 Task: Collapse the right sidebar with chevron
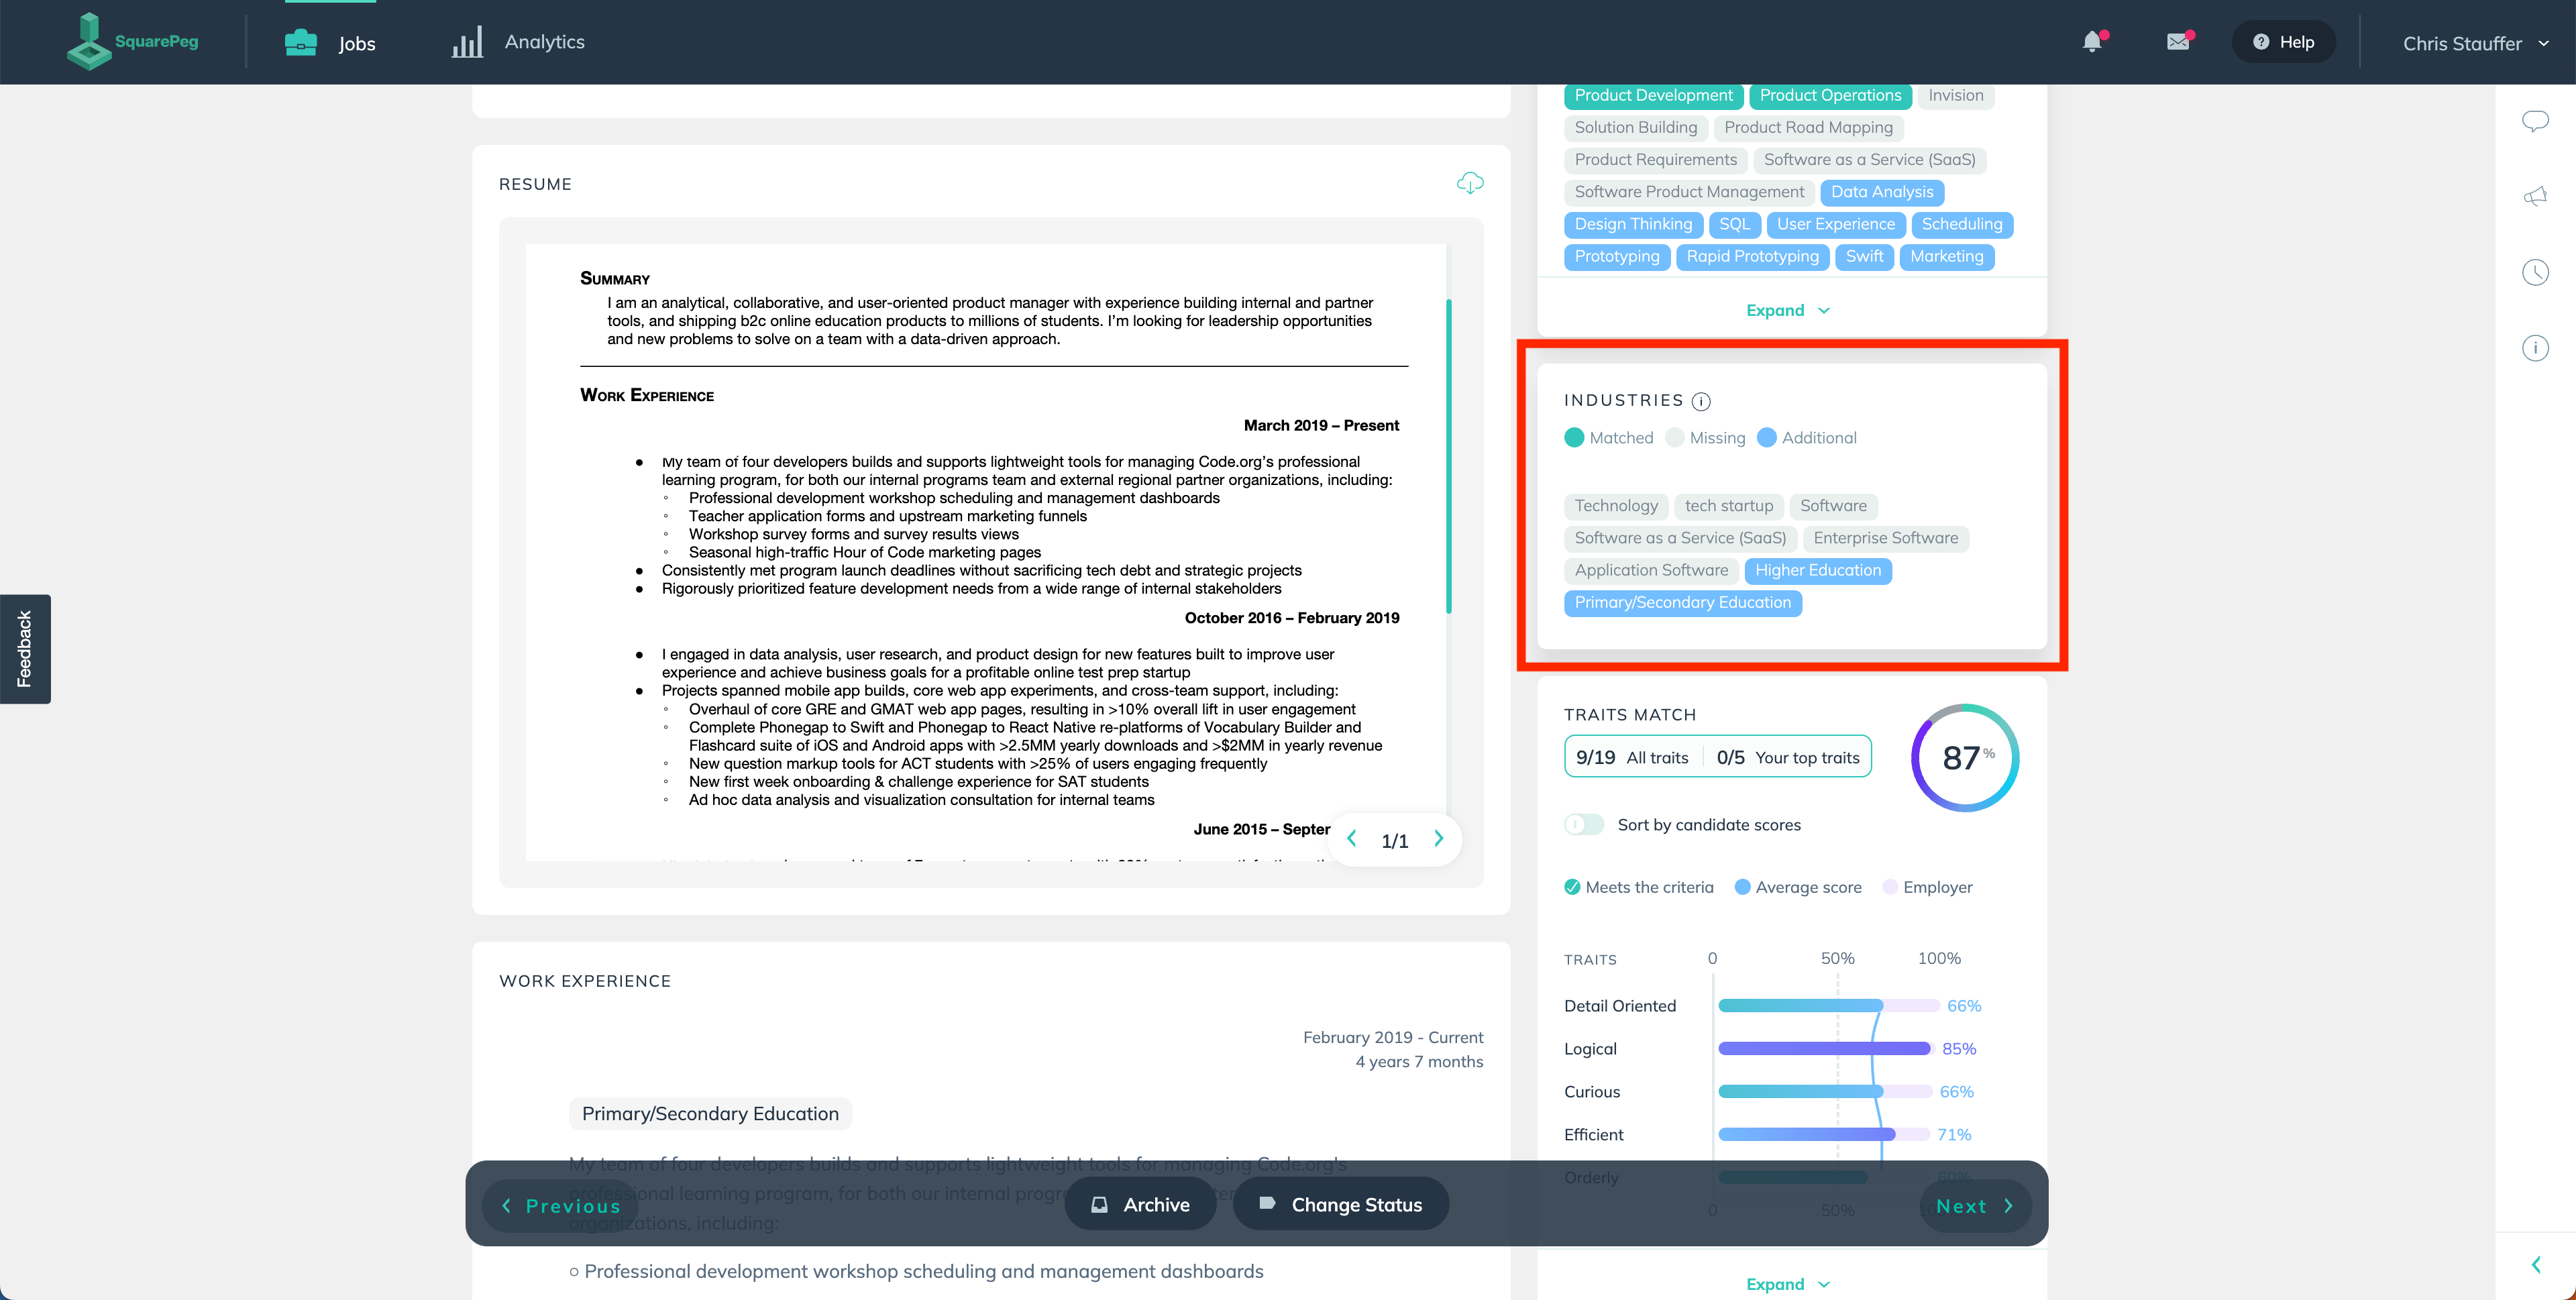(x=2536, y=1264)
